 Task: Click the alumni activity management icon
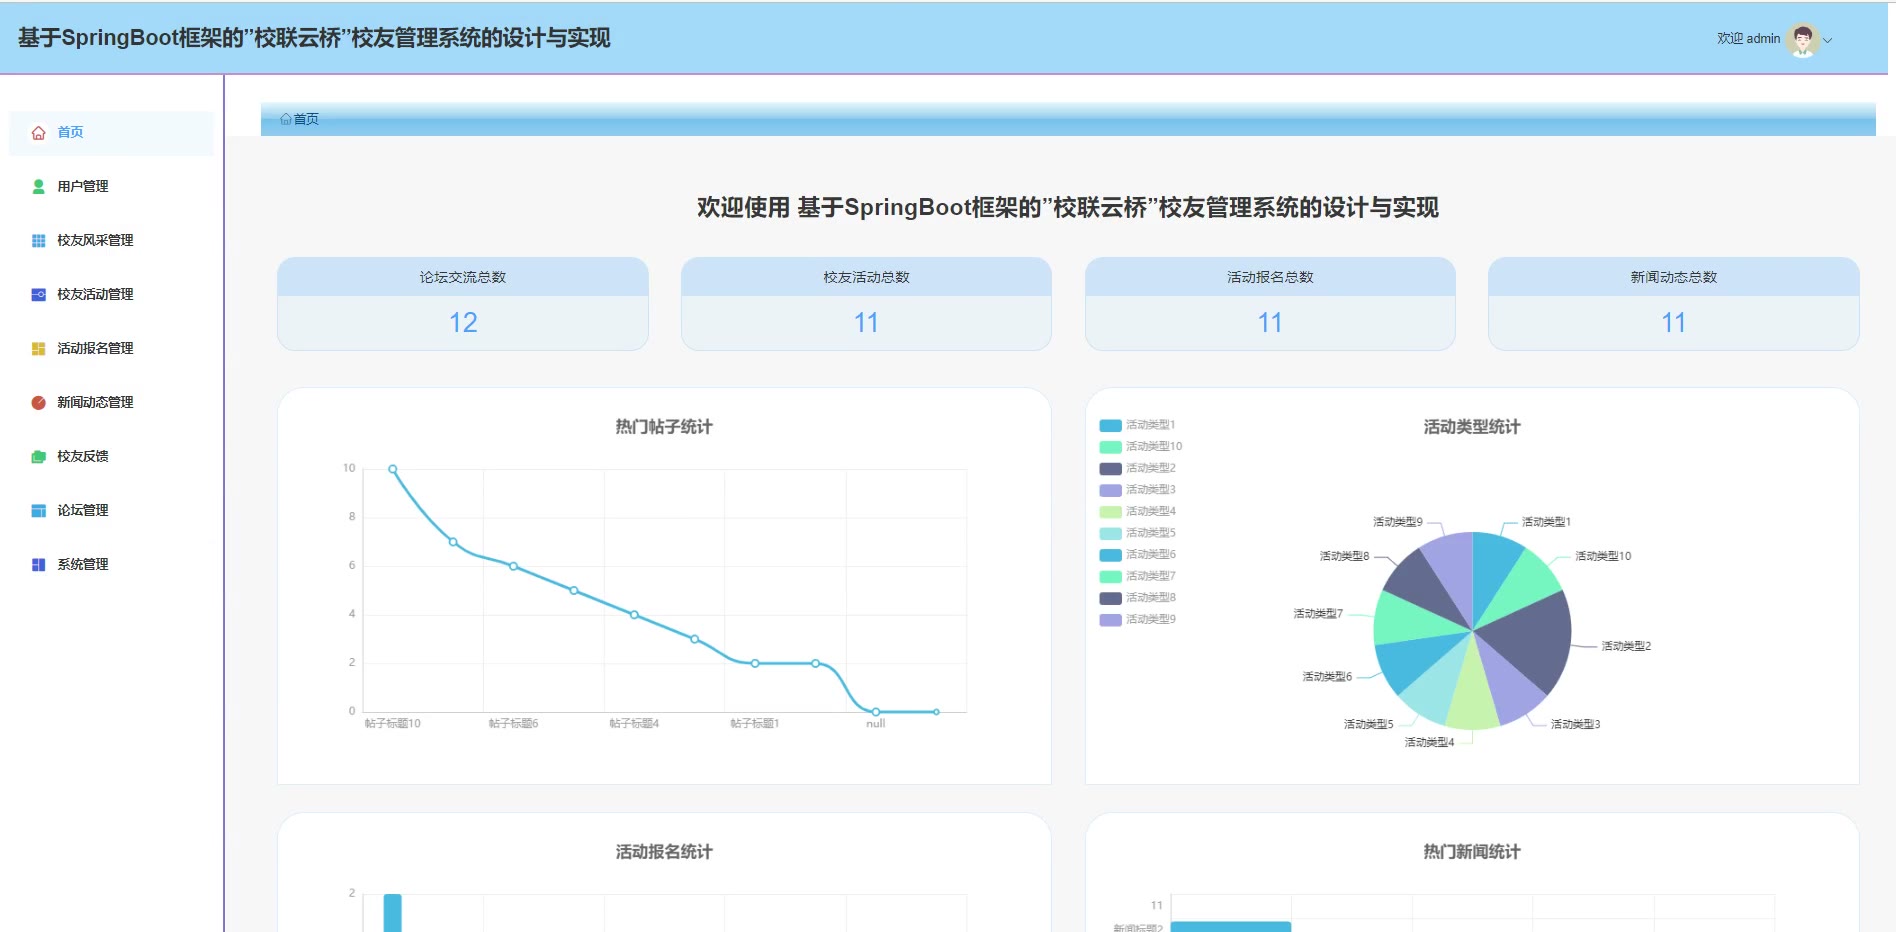point(38,295)
